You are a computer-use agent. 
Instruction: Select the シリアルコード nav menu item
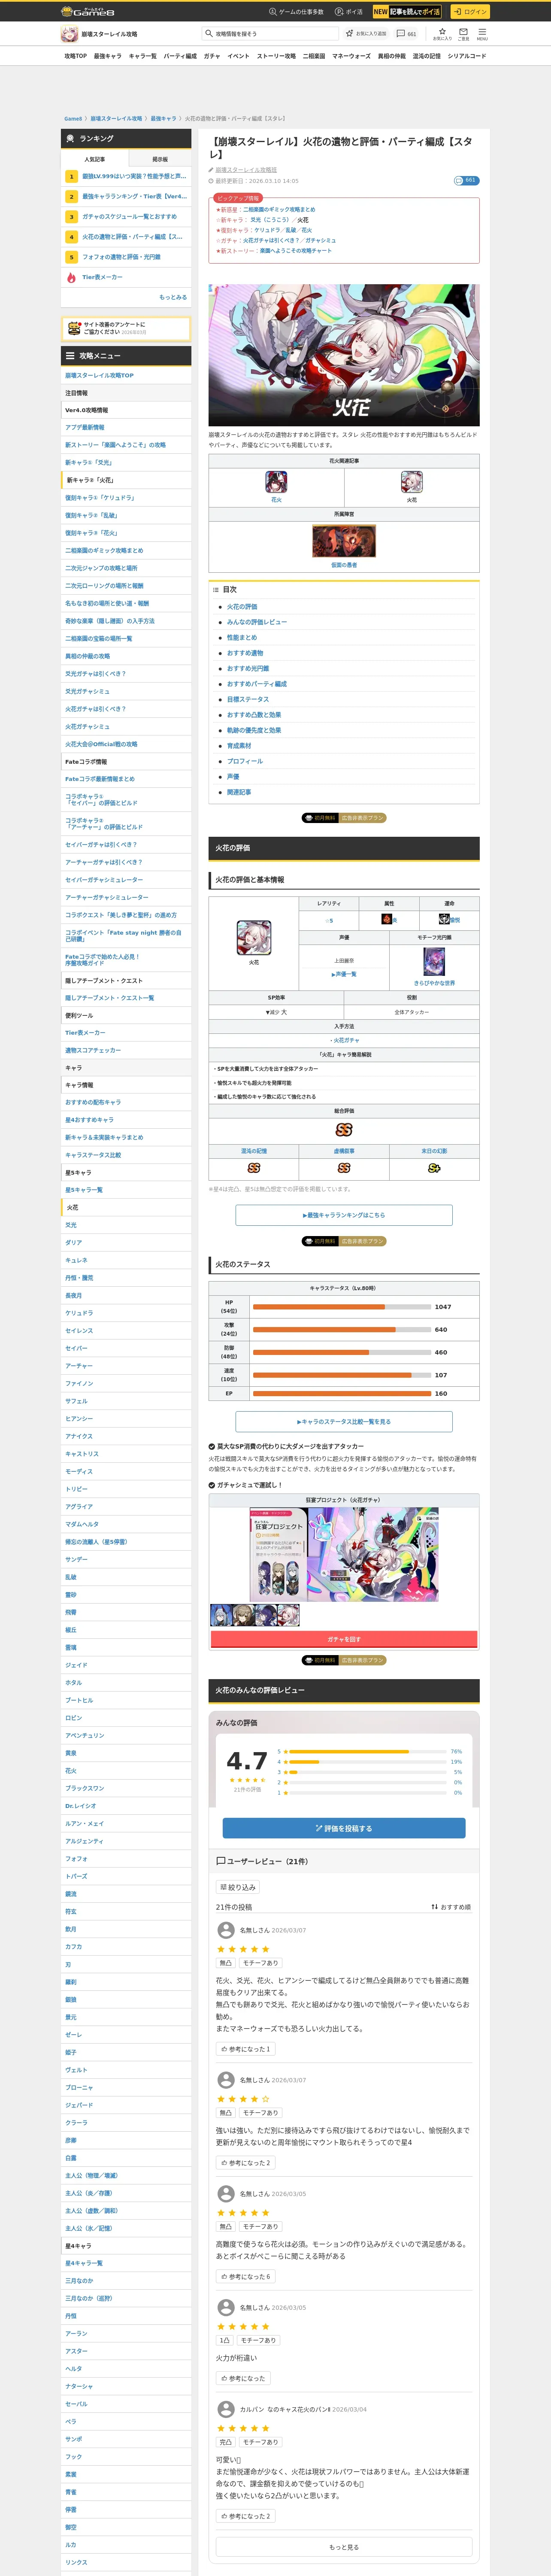click(x=467, y=56)
